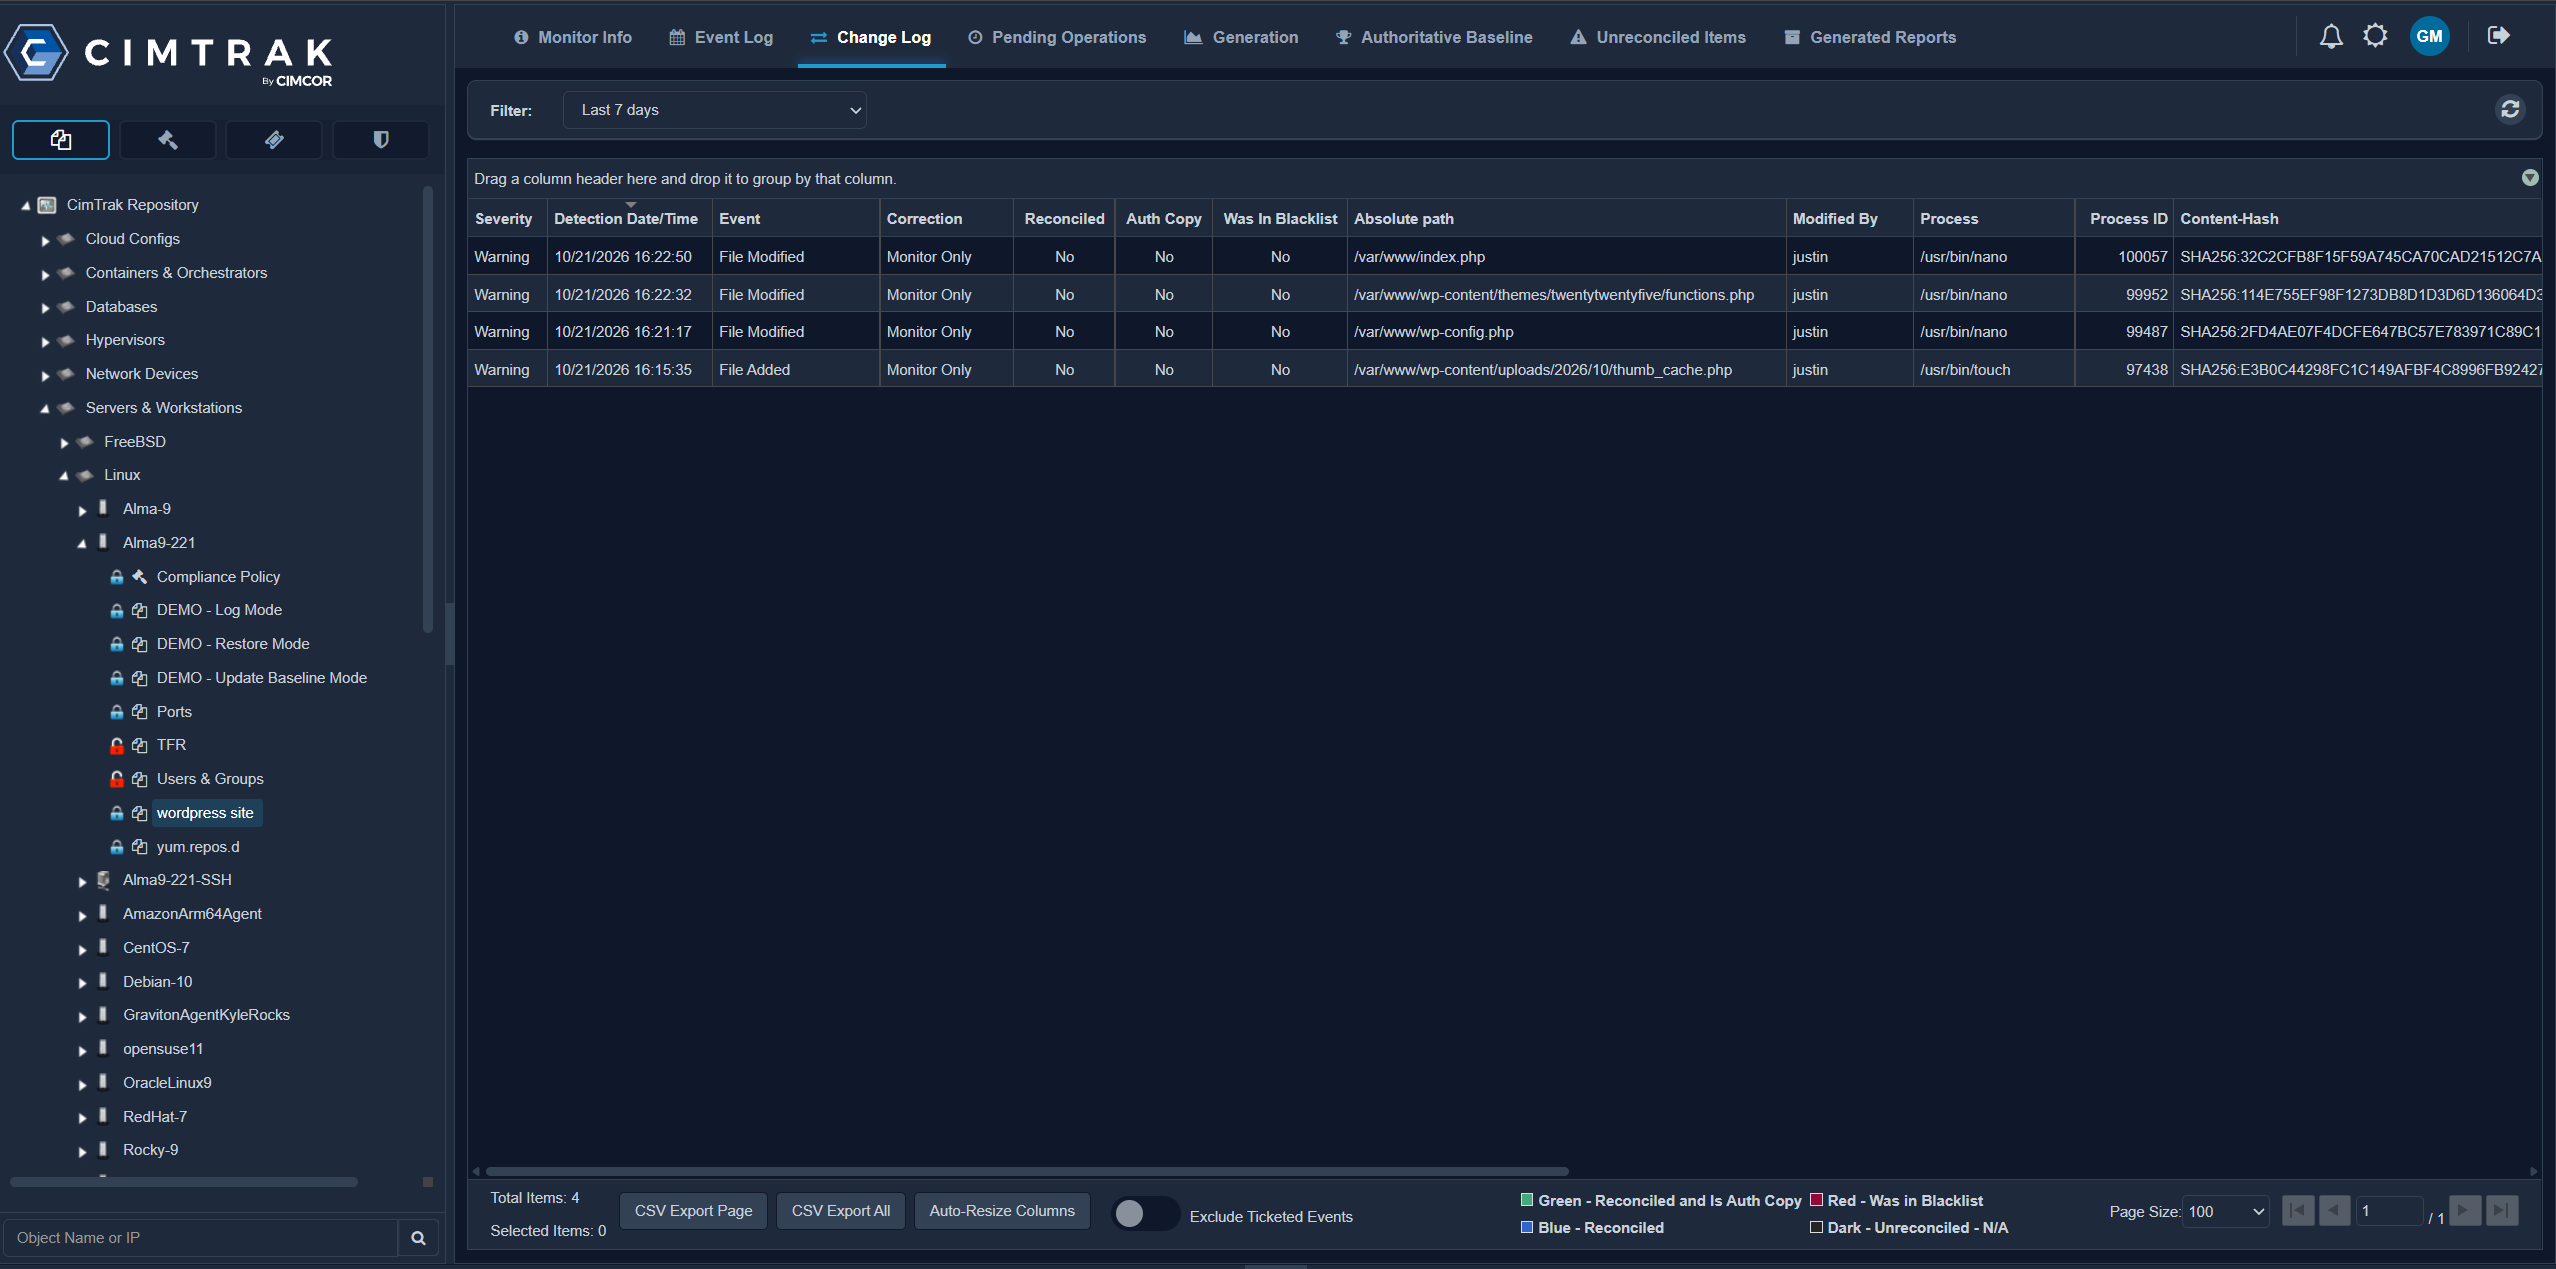Image resolution: width=2556 pixels, height=1269 pixels.
Task: Open Unreconciled Items tab
Action: (1658, 37)
